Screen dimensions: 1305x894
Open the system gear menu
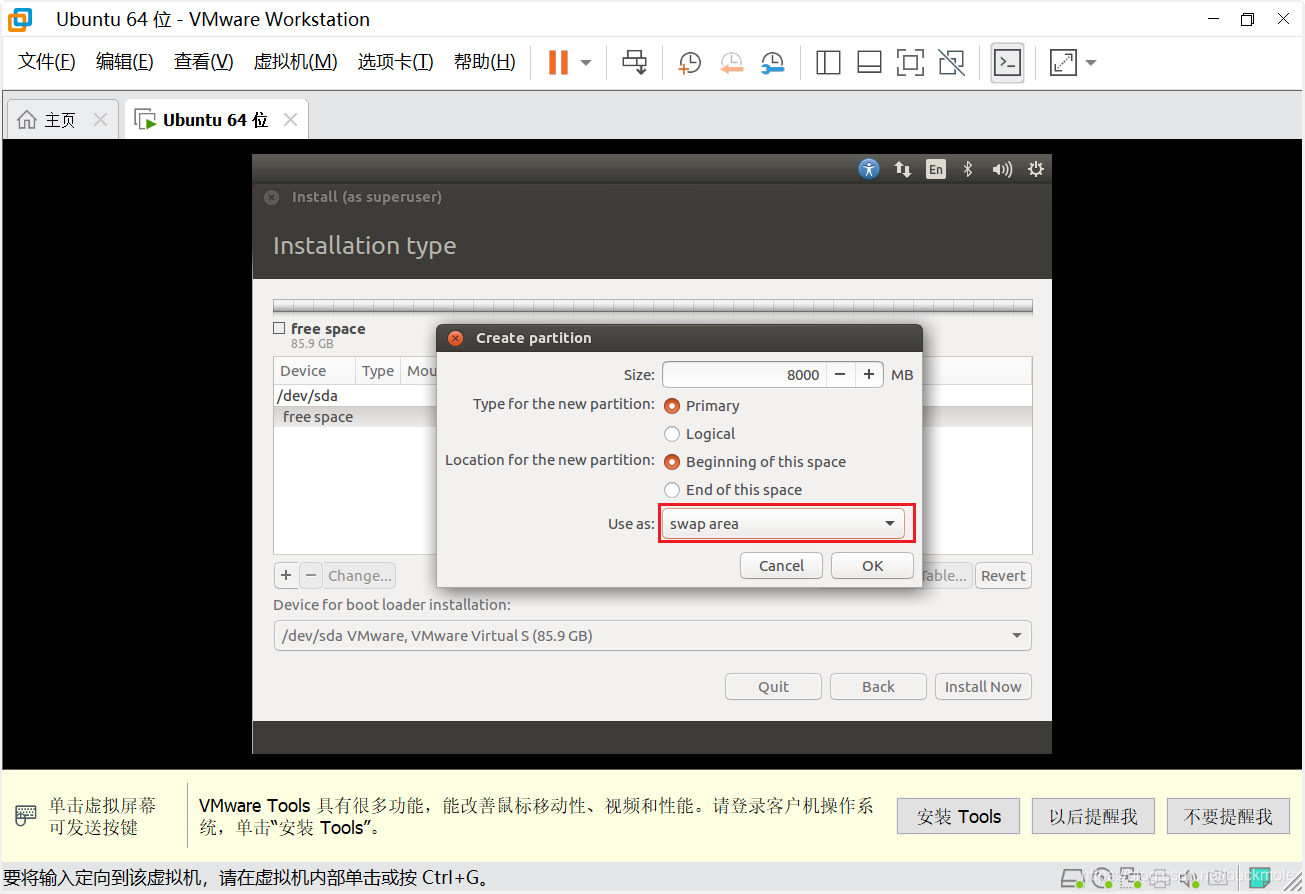coord(1036,169)
